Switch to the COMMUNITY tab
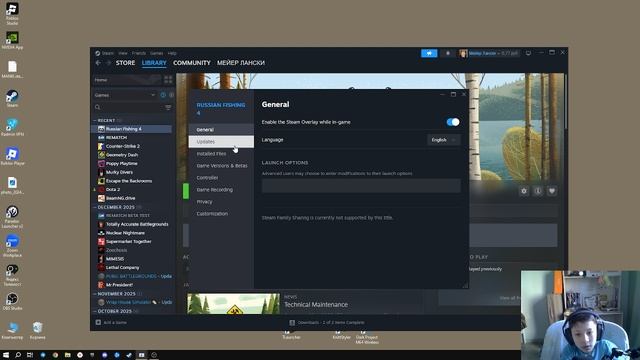The width and height of the screenshot is (640, 360). click(192, 63)
